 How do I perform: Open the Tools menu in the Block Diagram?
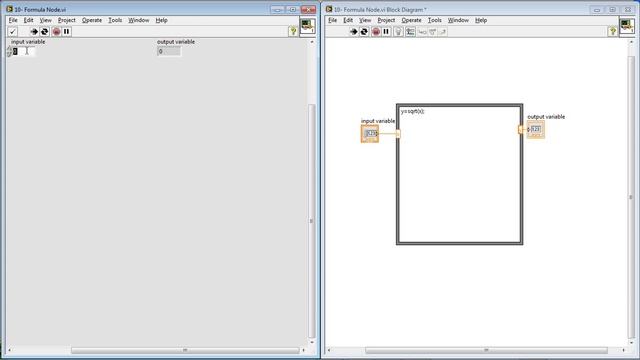coord(435,20)
